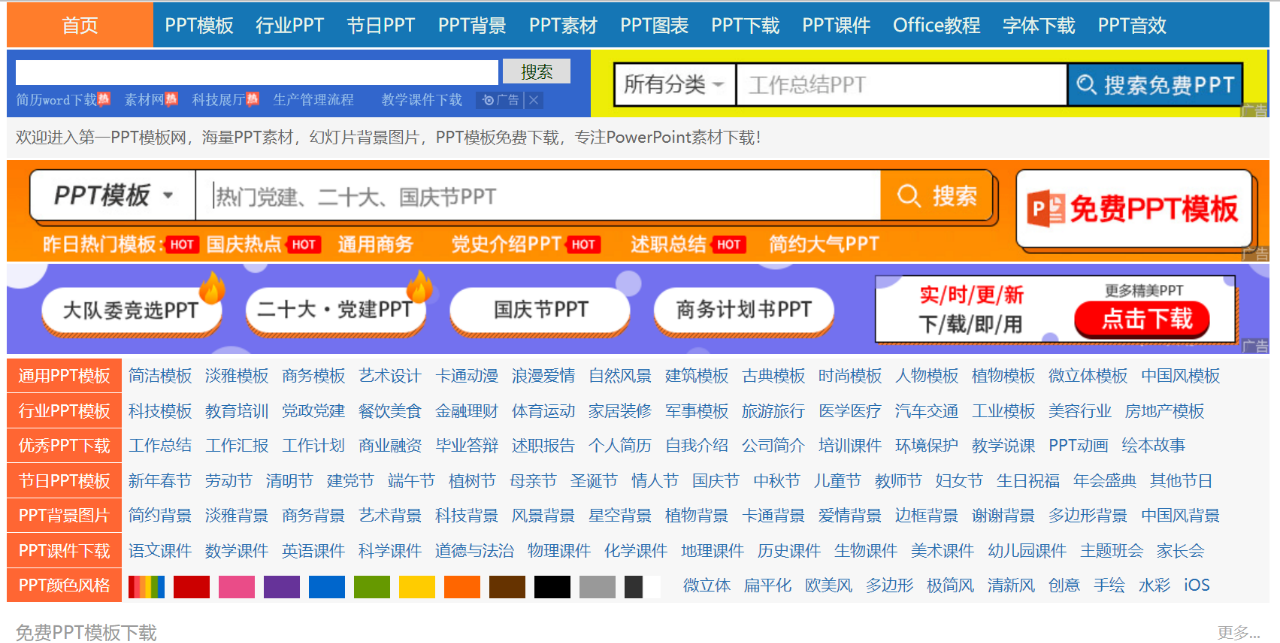The image size is (1280, 643).
Task: Open the 简约大气PPT link
Action: (x=824, y=244)
